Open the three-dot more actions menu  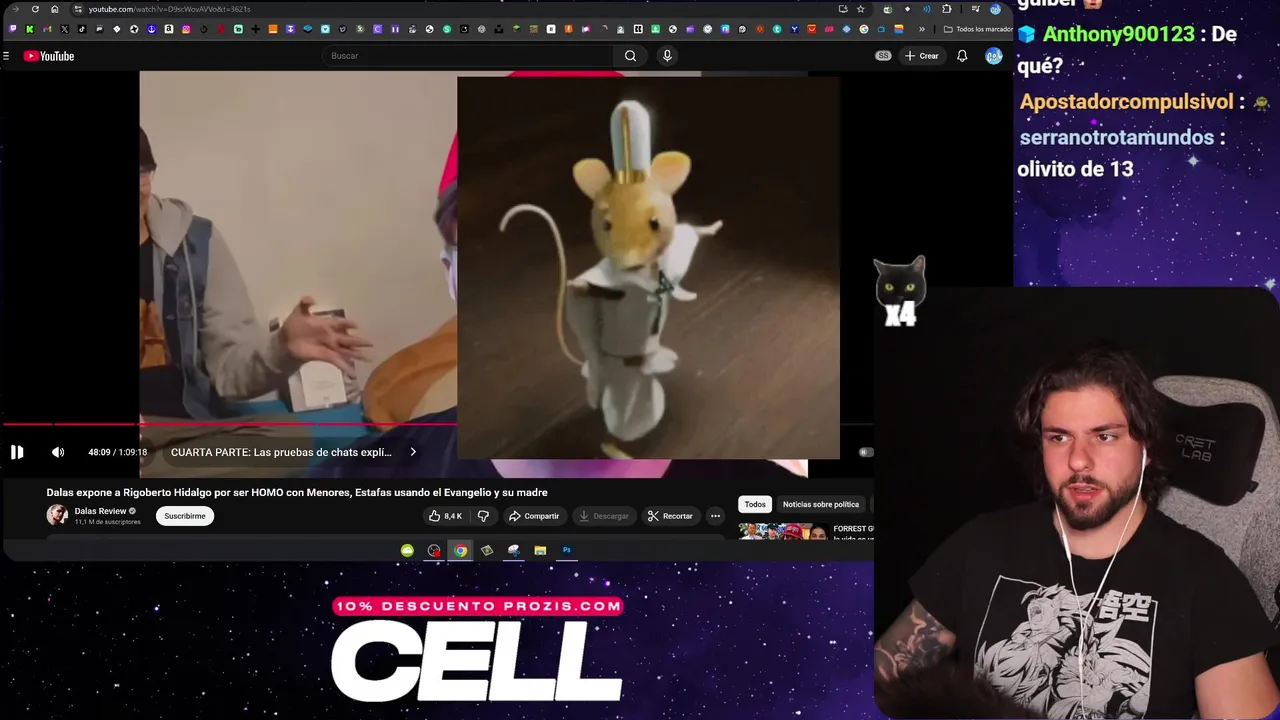click(x=715, y=516)
